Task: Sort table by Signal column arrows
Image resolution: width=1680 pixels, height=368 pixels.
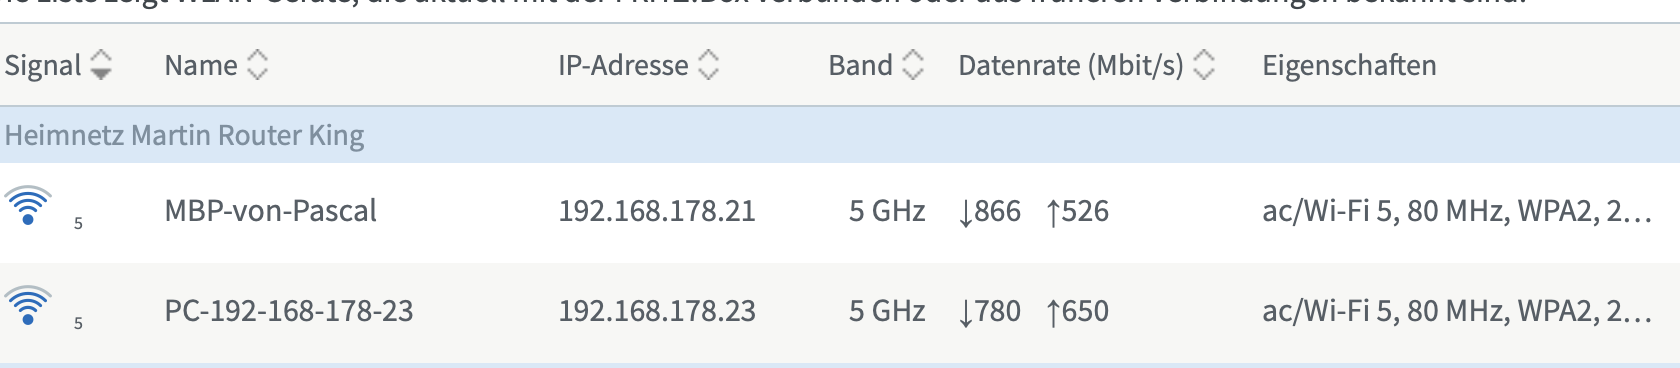Action: pyautogui.click(x=101, y=66)
